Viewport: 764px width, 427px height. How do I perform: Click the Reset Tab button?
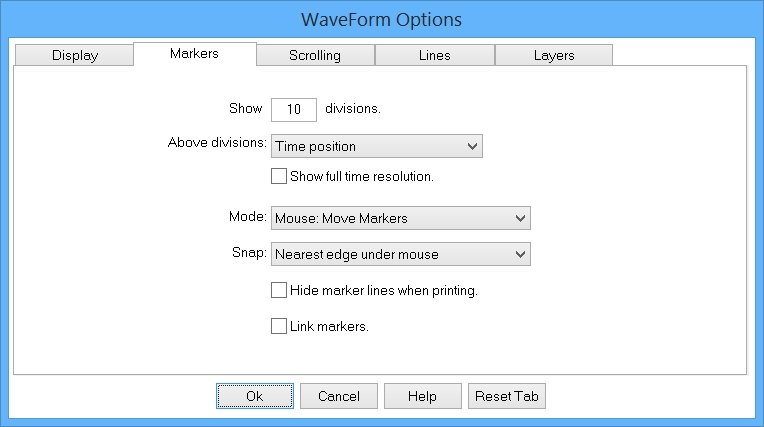pos(507,396)
